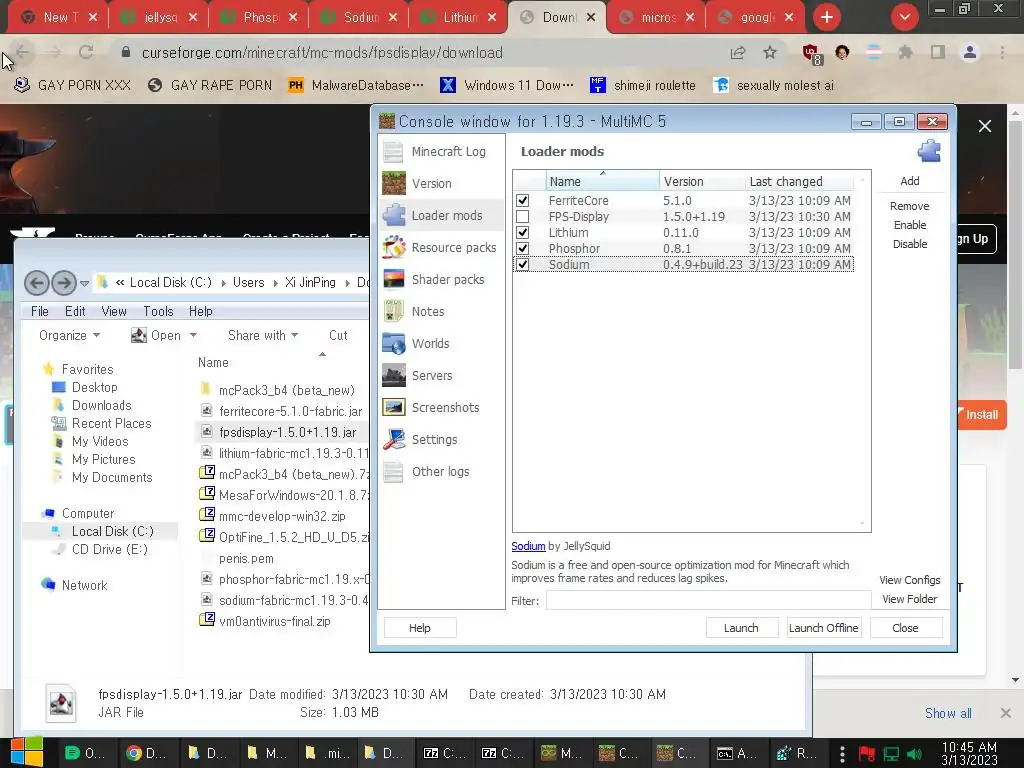The height and width of the screenshot is (768, 1024).
Task: Click the share page icon in address bar
Action: click(x=738, y=52)
